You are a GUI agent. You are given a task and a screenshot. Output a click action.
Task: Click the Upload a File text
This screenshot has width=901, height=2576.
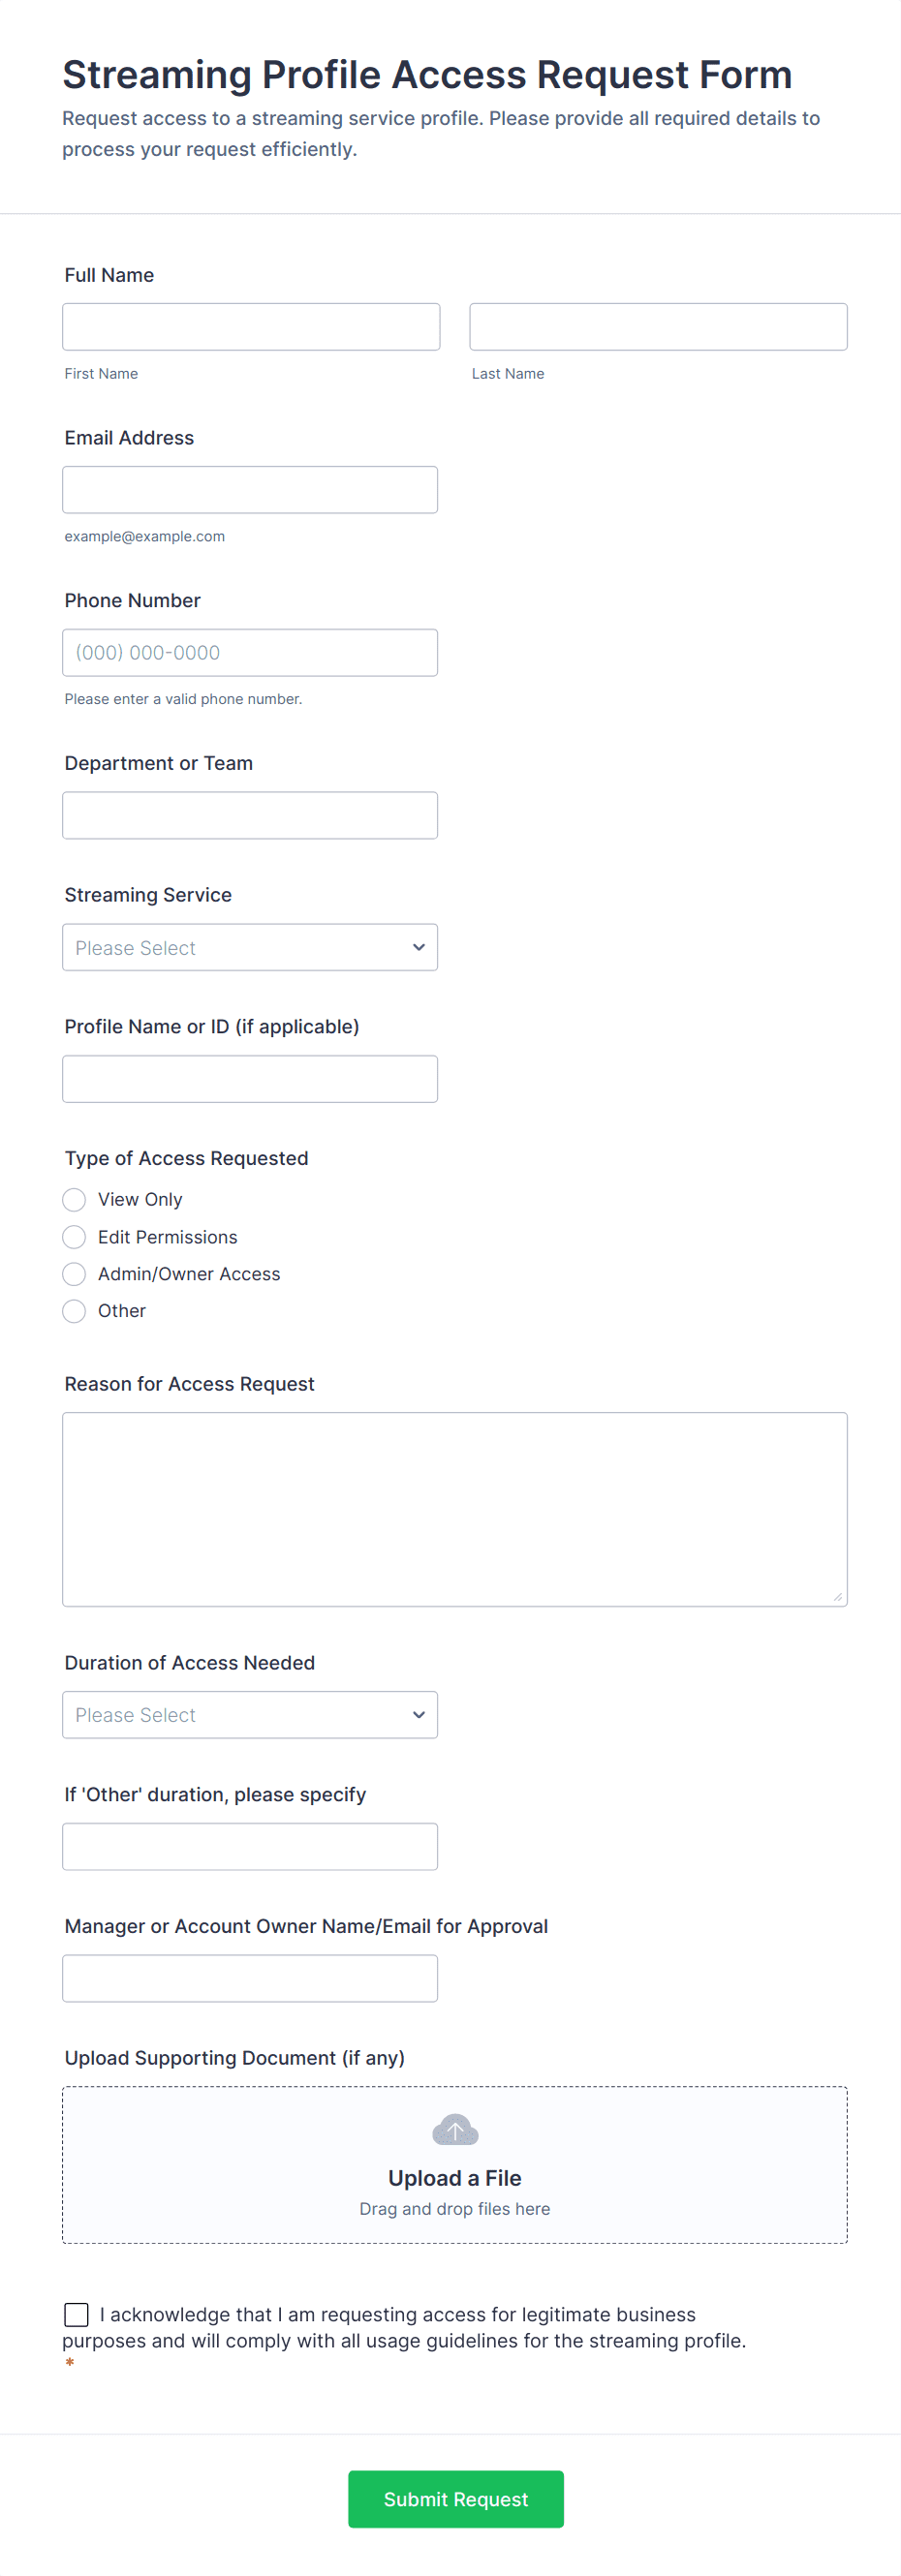coord(454,2178)
